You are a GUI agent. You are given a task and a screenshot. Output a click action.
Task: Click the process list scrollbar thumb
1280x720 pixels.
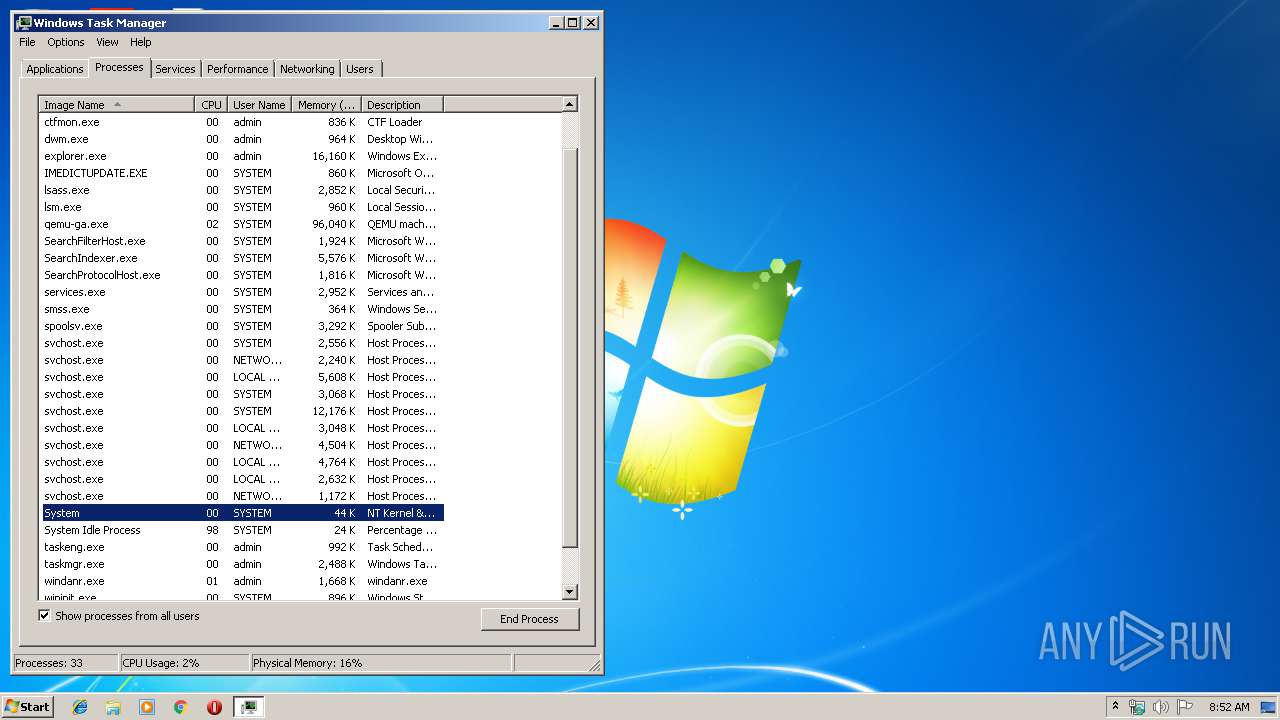coord(570,348)
